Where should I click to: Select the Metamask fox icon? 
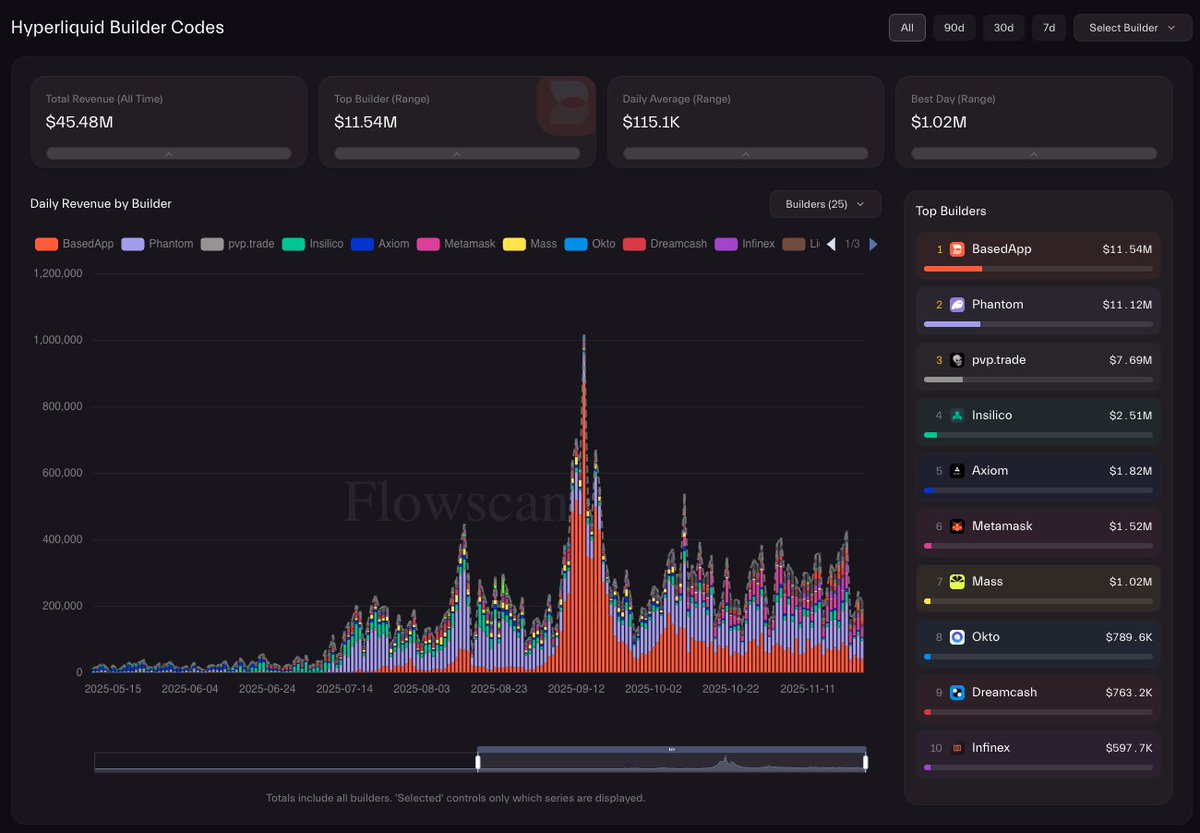pos(957,525)
